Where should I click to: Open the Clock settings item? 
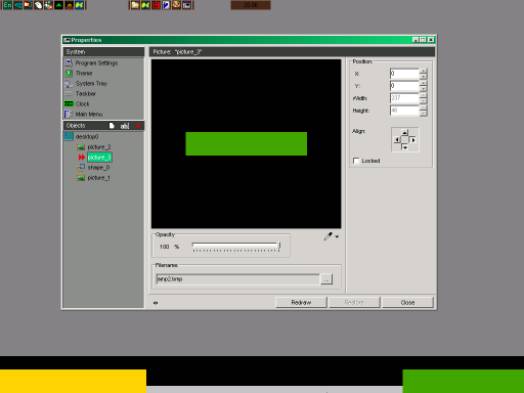tap(82, 104)
